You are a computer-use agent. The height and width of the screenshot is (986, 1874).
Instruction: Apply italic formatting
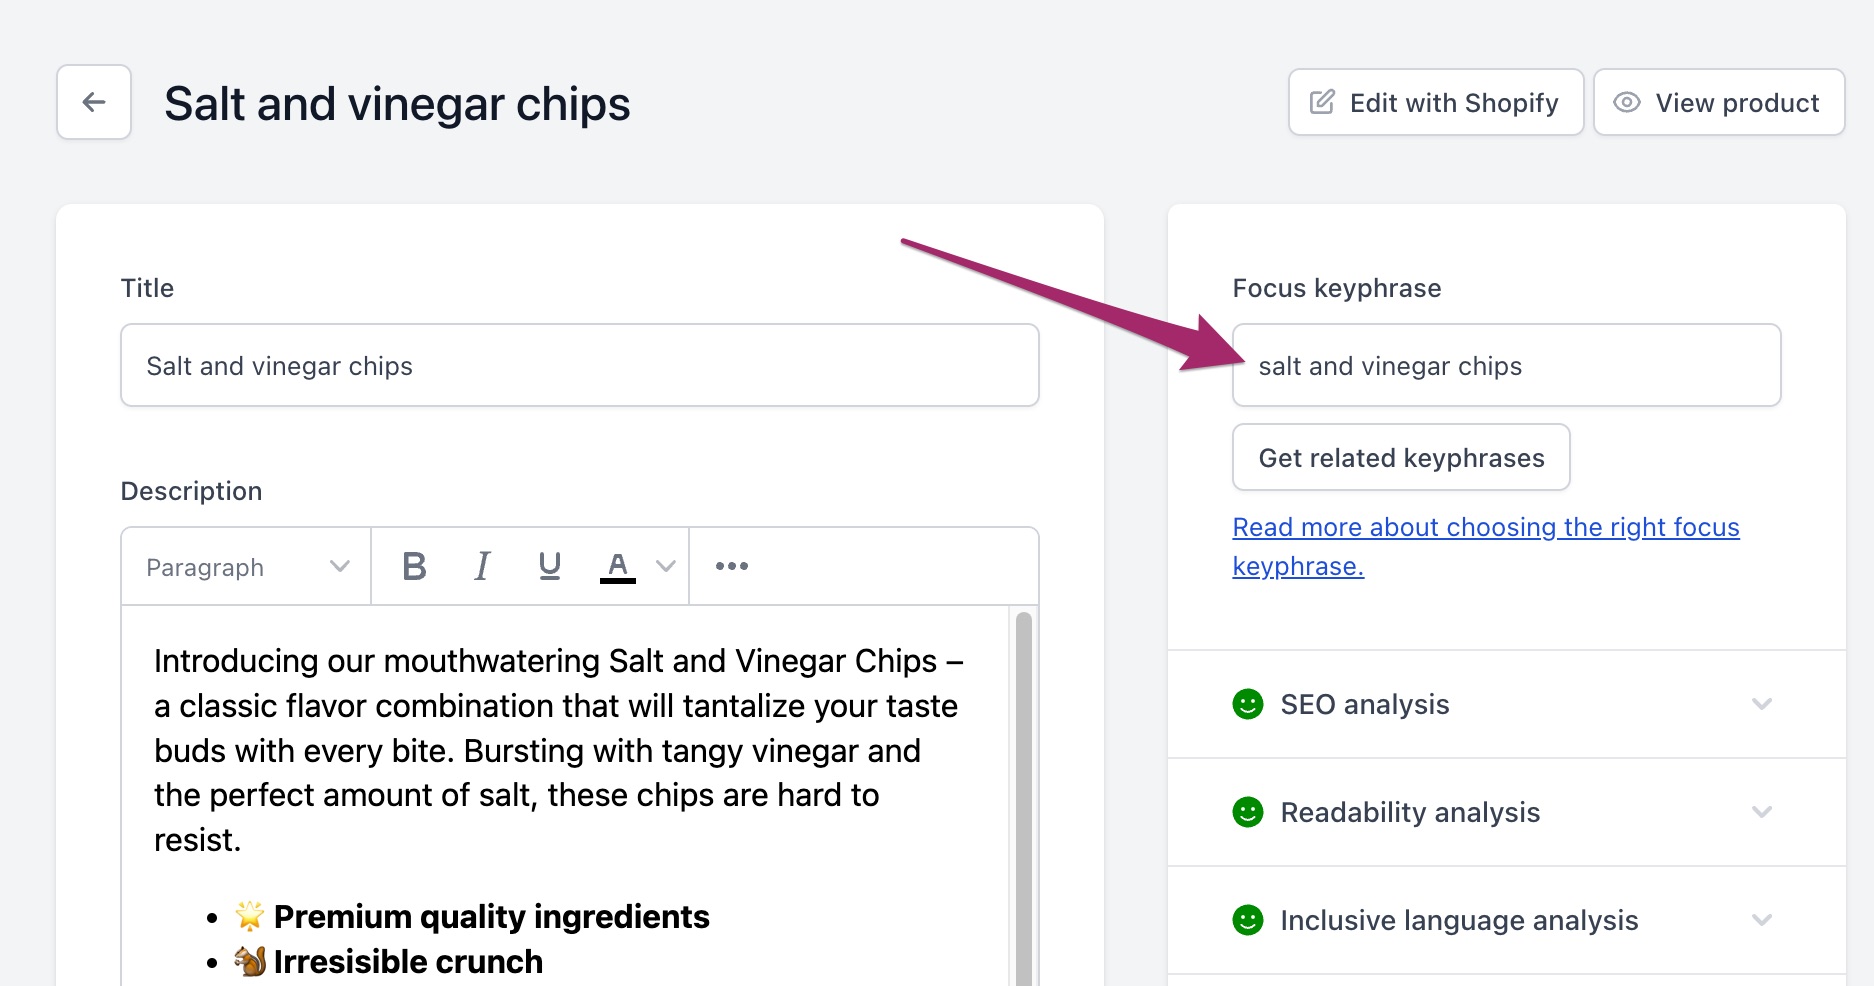point(481,566)
